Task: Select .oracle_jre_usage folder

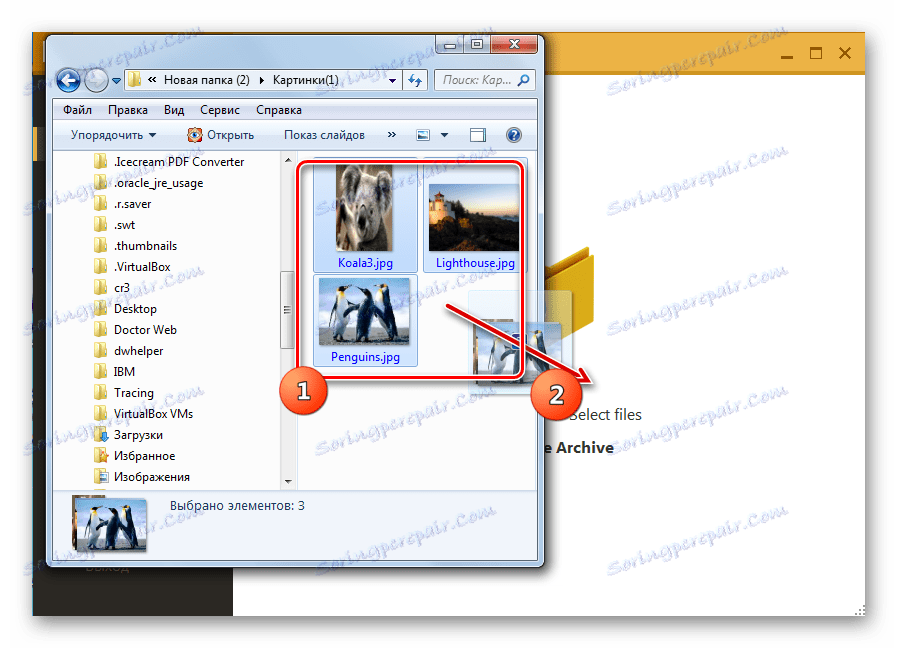Action: pos(158,183)
